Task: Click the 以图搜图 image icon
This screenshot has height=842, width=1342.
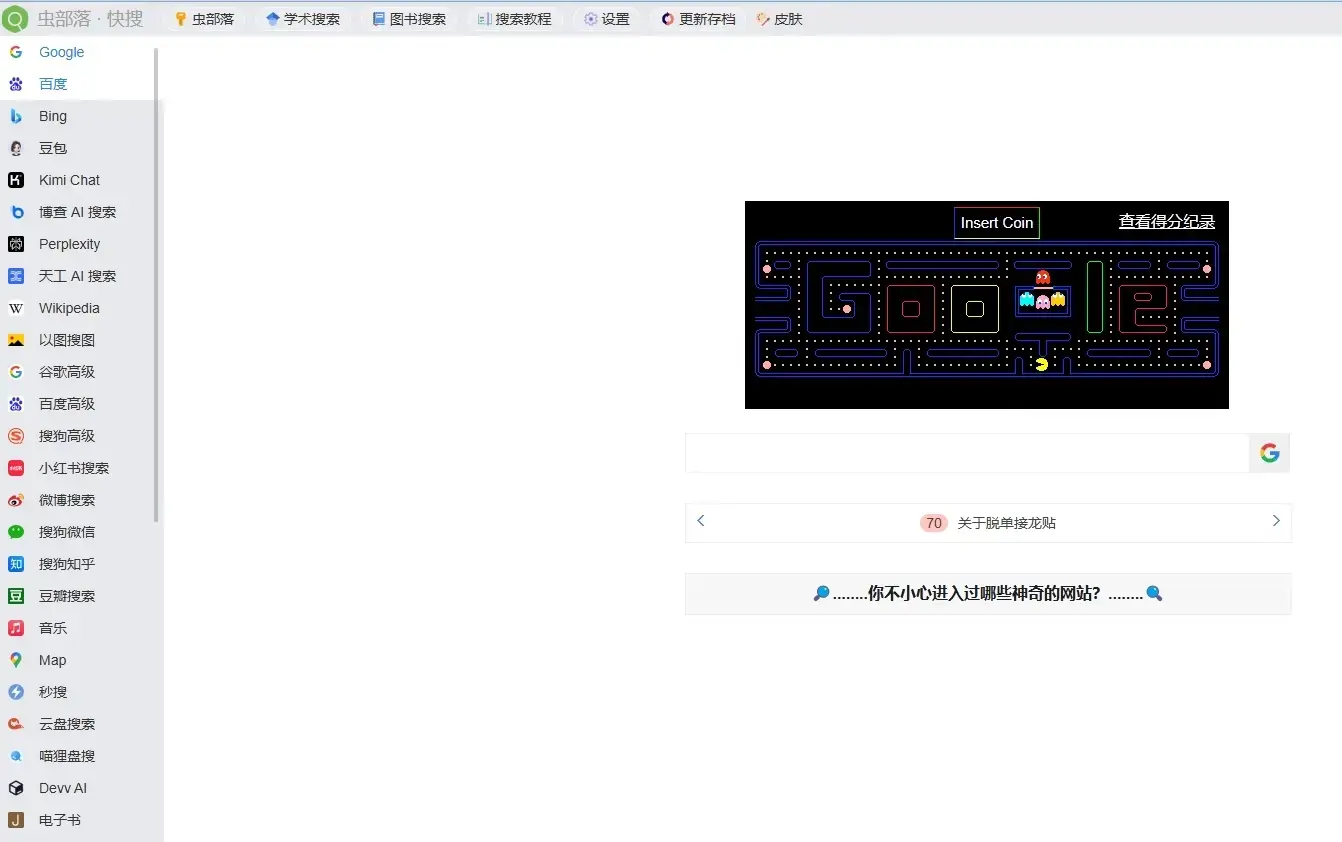Action: point(16,340)
